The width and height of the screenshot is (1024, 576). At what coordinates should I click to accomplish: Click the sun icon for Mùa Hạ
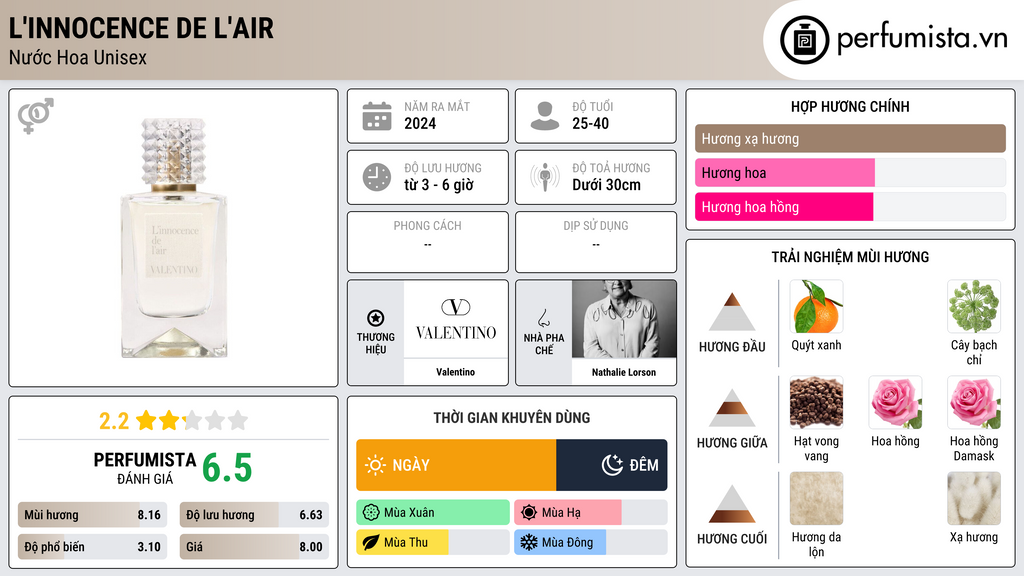click(529, 513)
